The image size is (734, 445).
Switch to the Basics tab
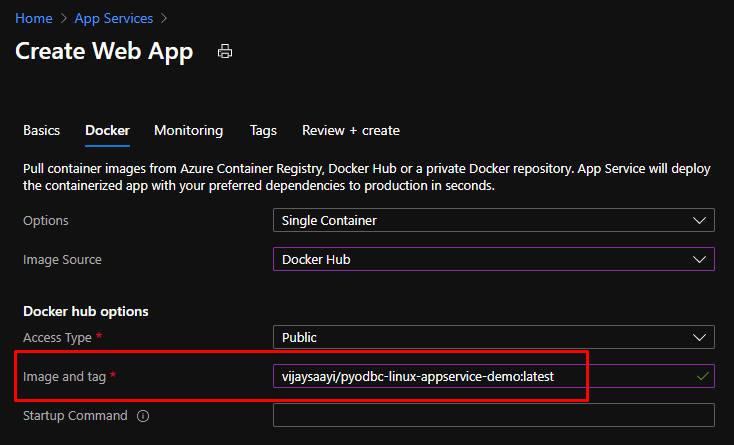click(x=42, y=130)
